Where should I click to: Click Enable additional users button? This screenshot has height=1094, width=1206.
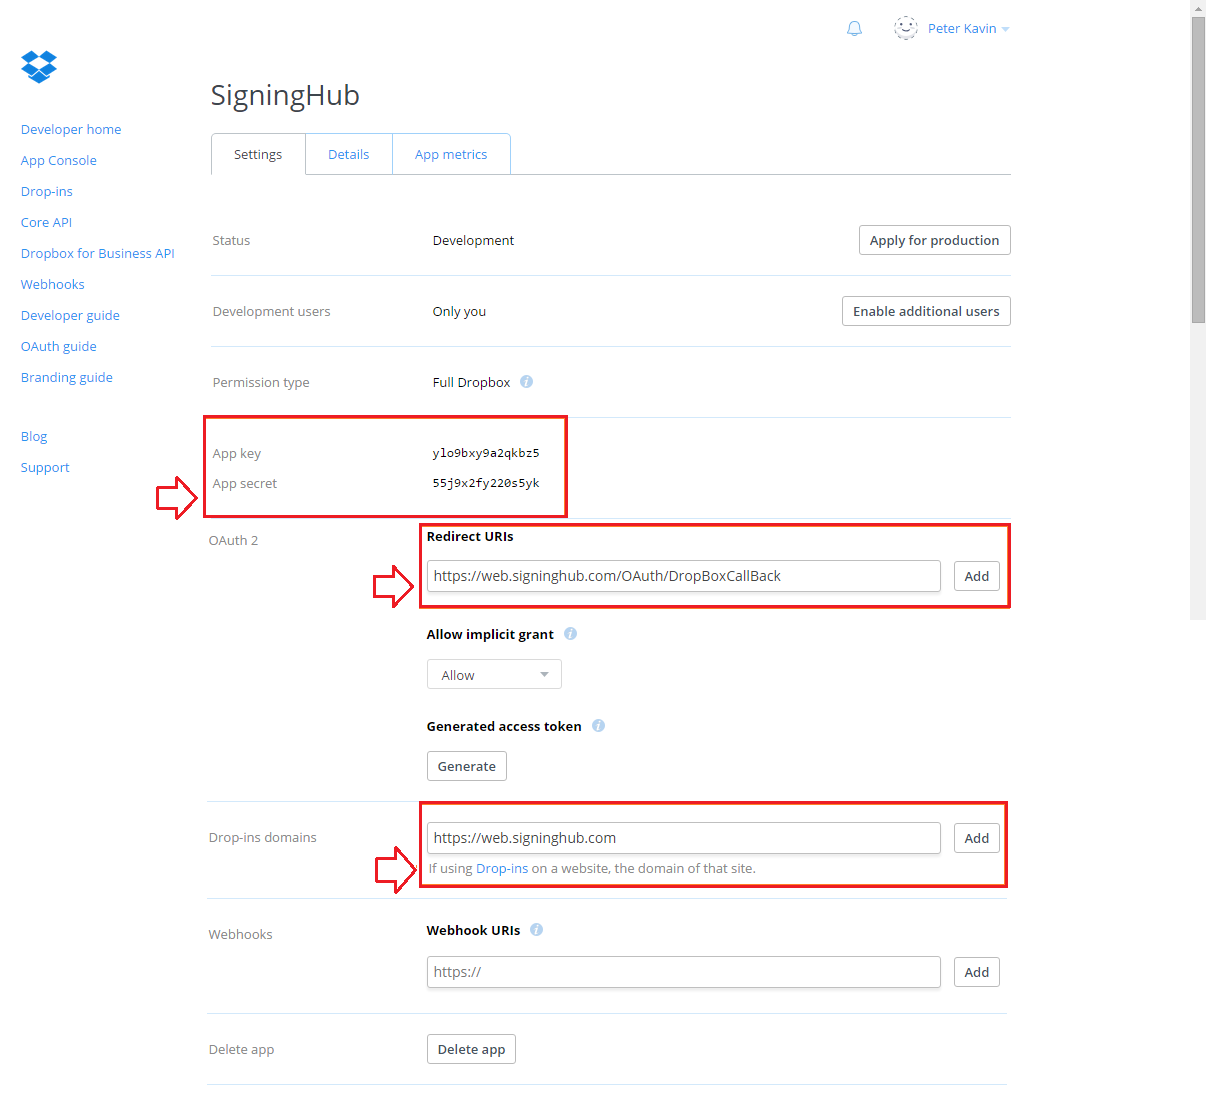pyautogui.click(x=926, y=311)
